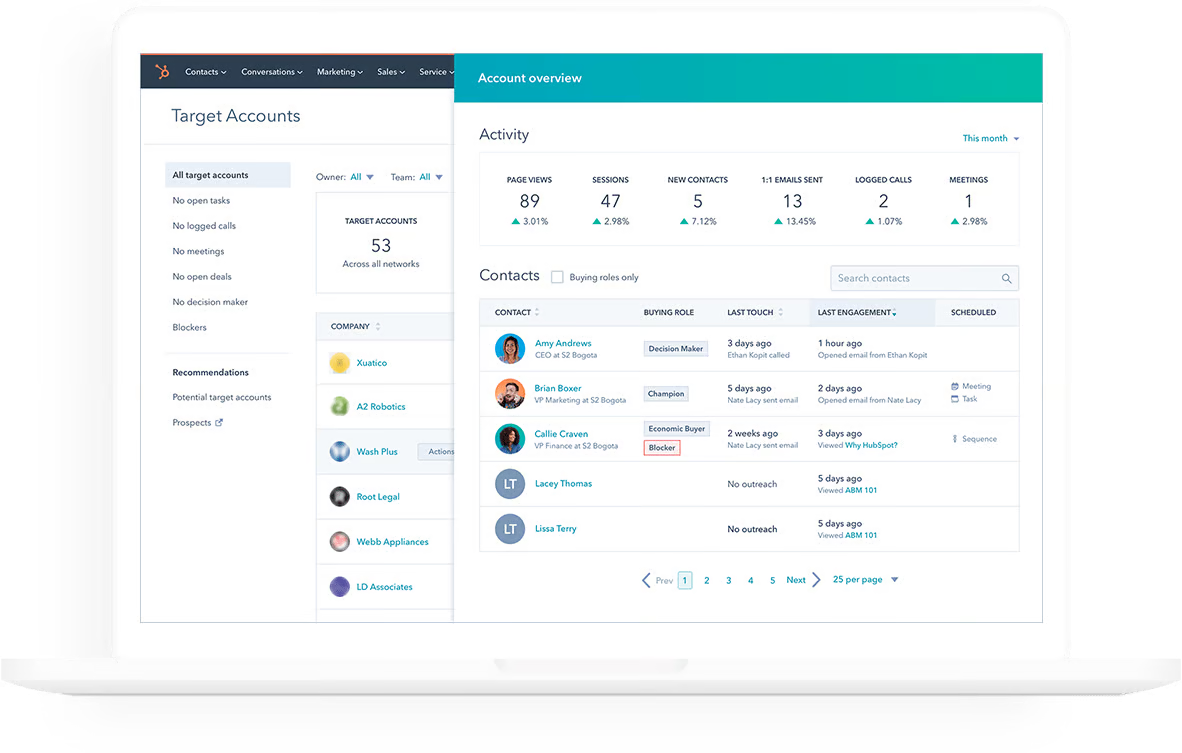Open the Marketing menu

pyautogui.click(x=339, y=71)
